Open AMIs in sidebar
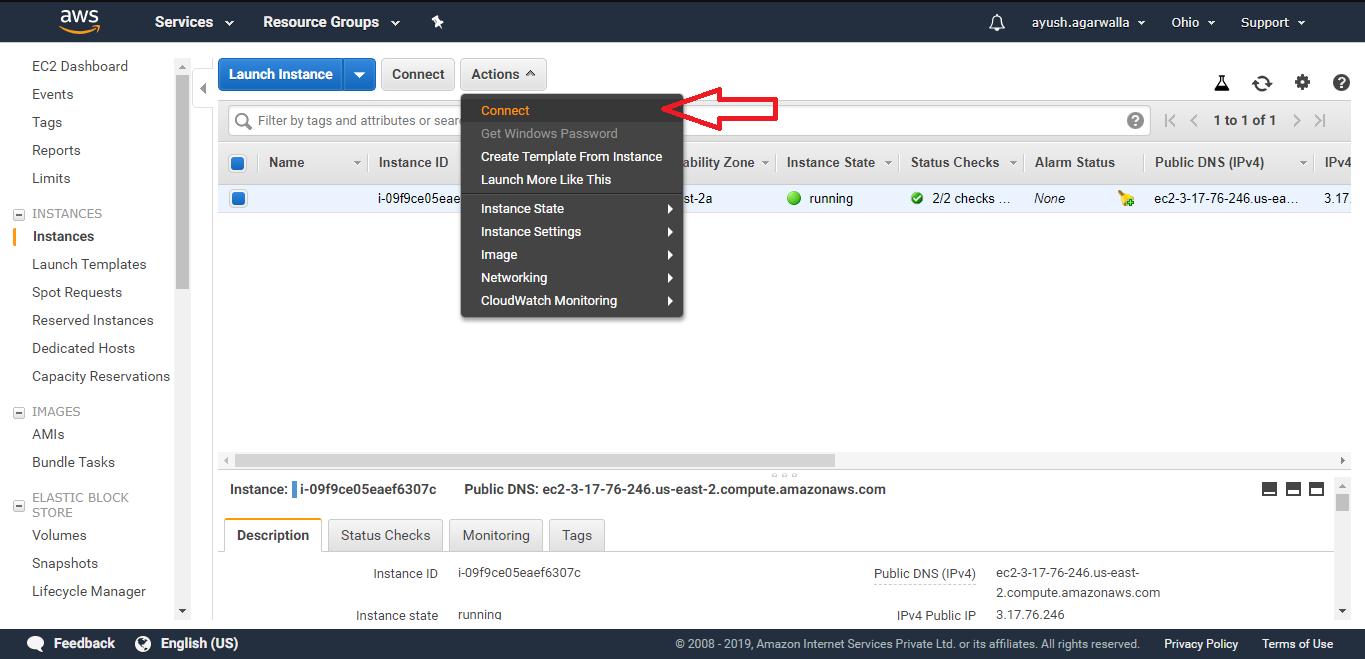Screen dimensions: 1365x659 pyautogui.click(x=48, y=434)
